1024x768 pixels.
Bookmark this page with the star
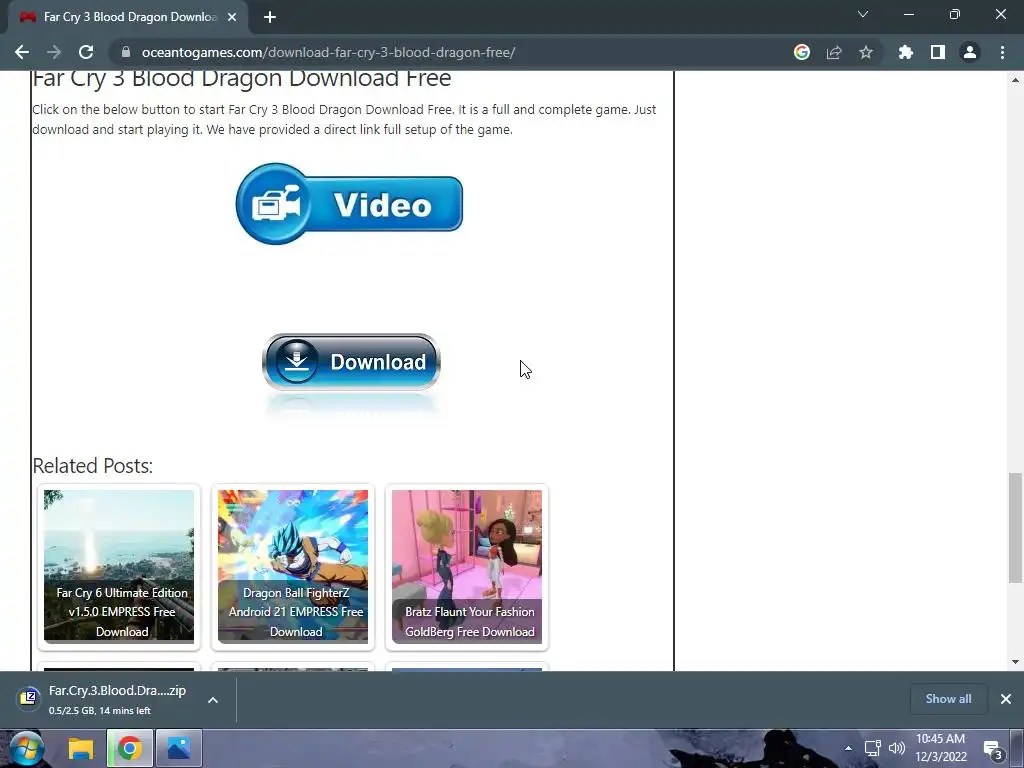tap(866, 52)
